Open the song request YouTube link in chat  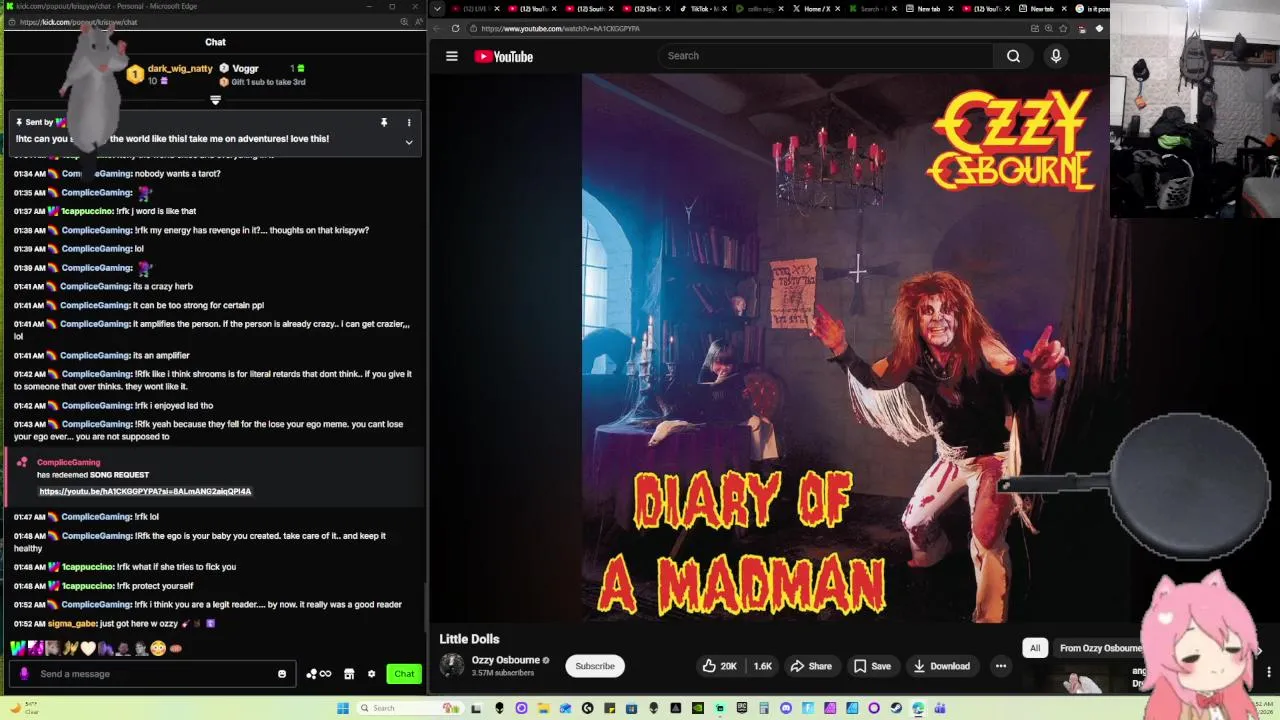tap(145, 491)
